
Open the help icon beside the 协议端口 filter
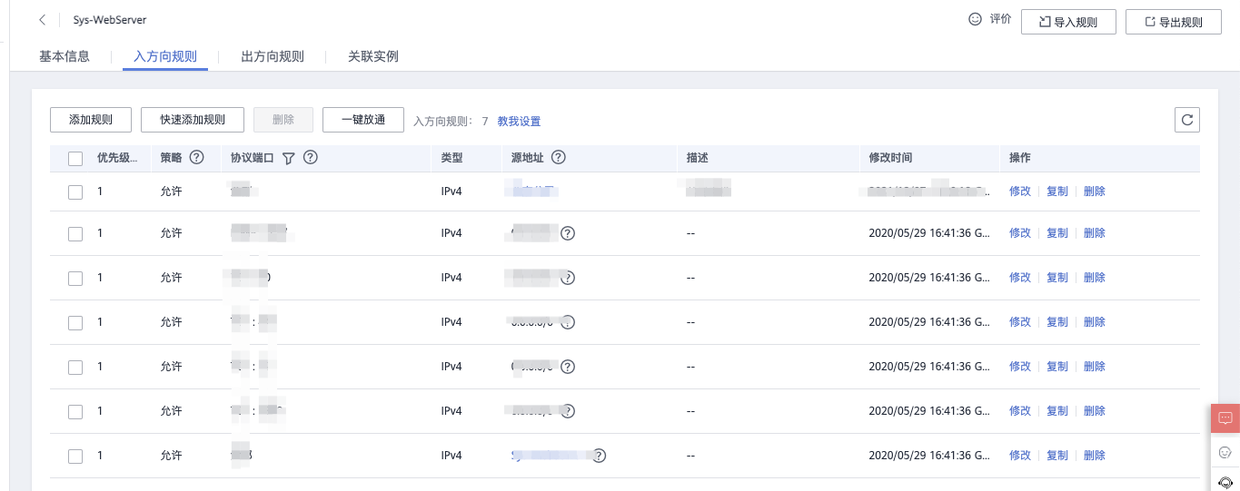[x=310, y=157]
